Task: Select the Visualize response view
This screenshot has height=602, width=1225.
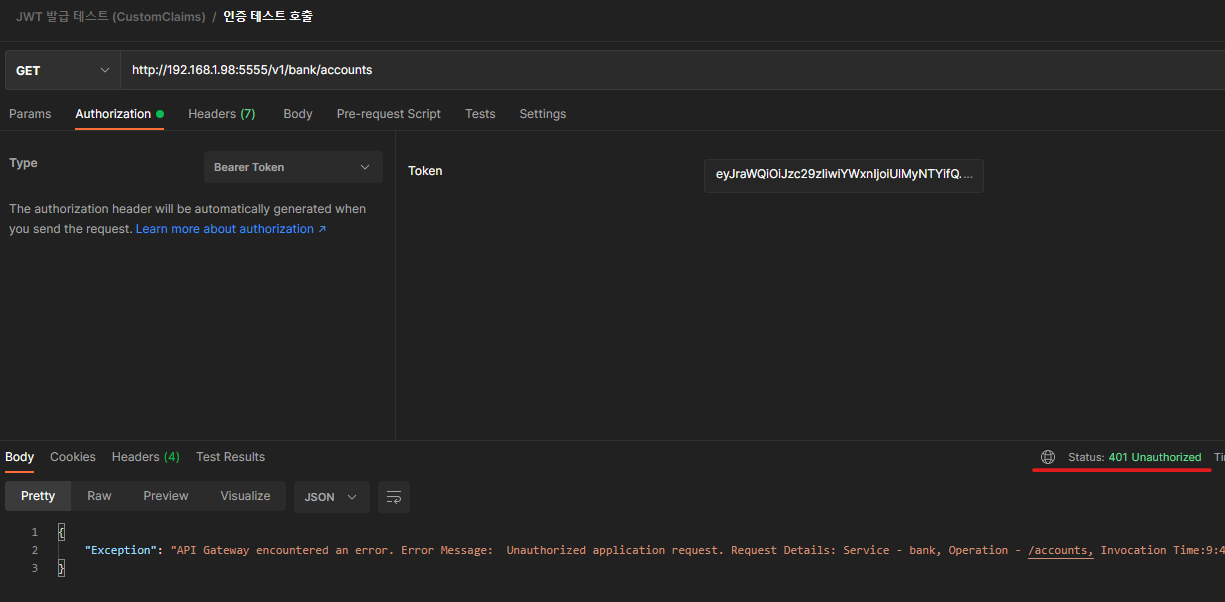Action: 245,496
